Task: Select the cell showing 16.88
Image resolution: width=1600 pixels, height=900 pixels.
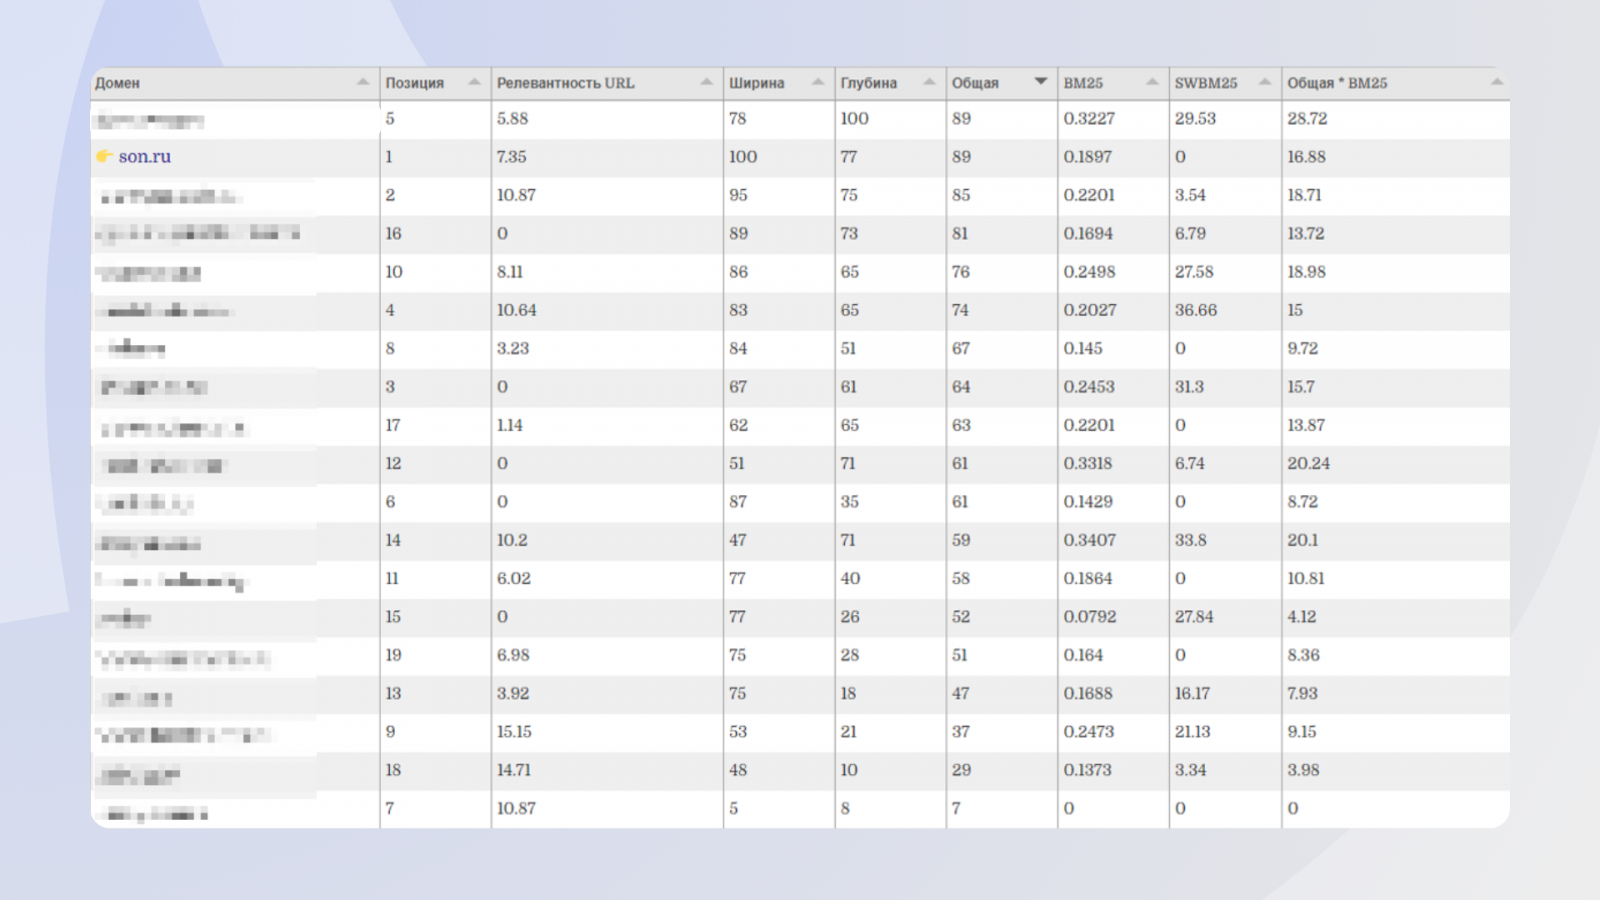Action: click(x=1306, y=157)
